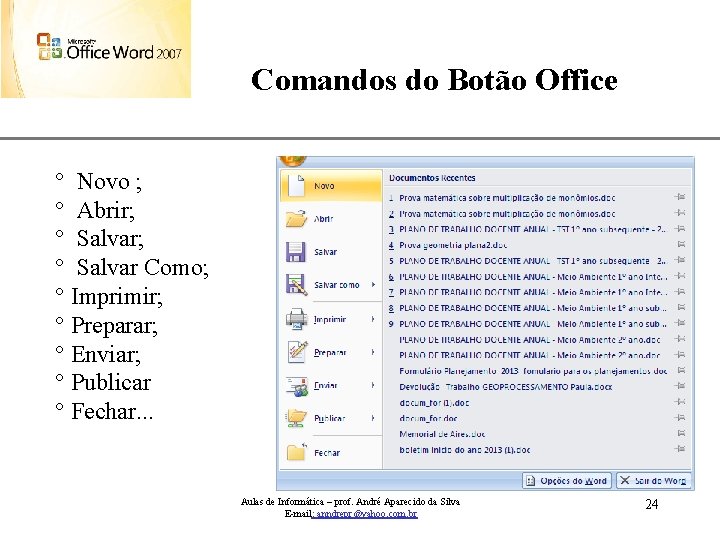Image resolution: width=720 pixels, height=540 pixels.
Task: Pin recent document number 2 to list
Action: (x=680, y=213)
